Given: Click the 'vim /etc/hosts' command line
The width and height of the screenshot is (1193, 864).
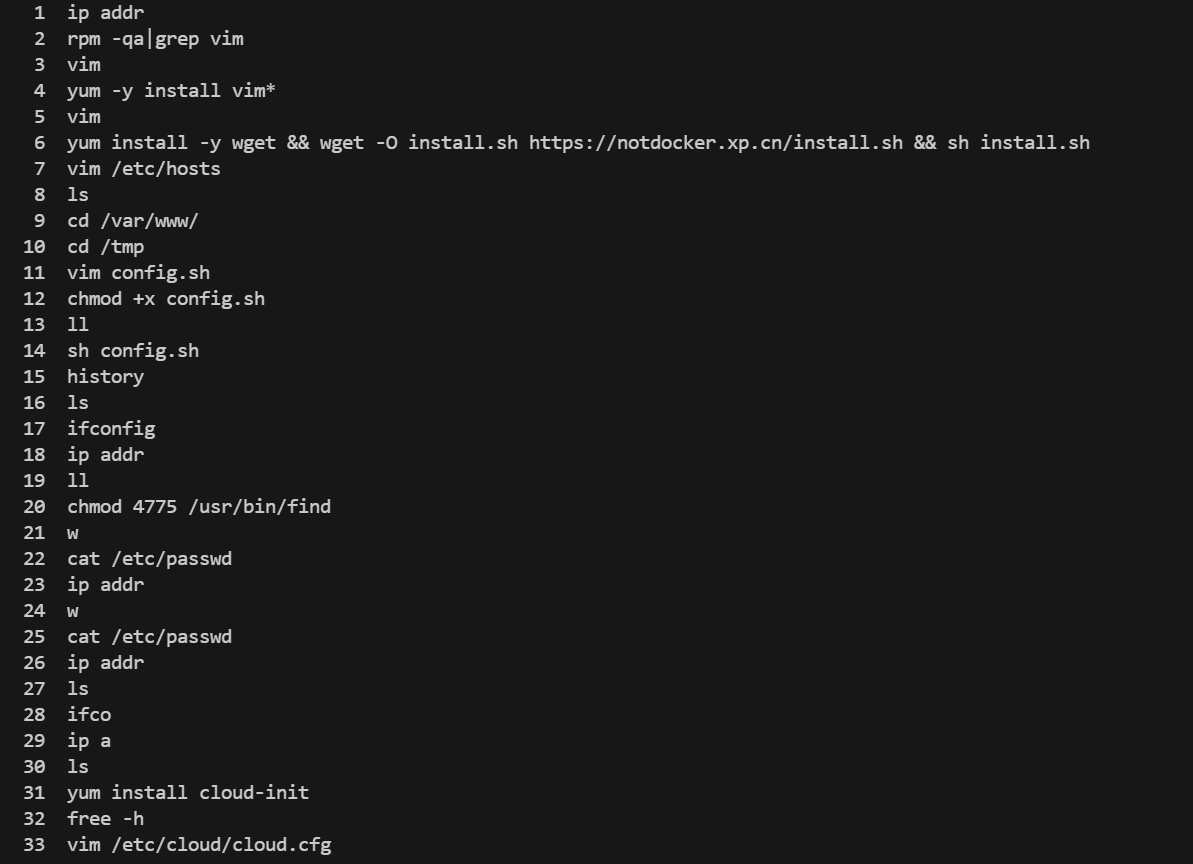Looking at the screenshot, I should point(144,169).
